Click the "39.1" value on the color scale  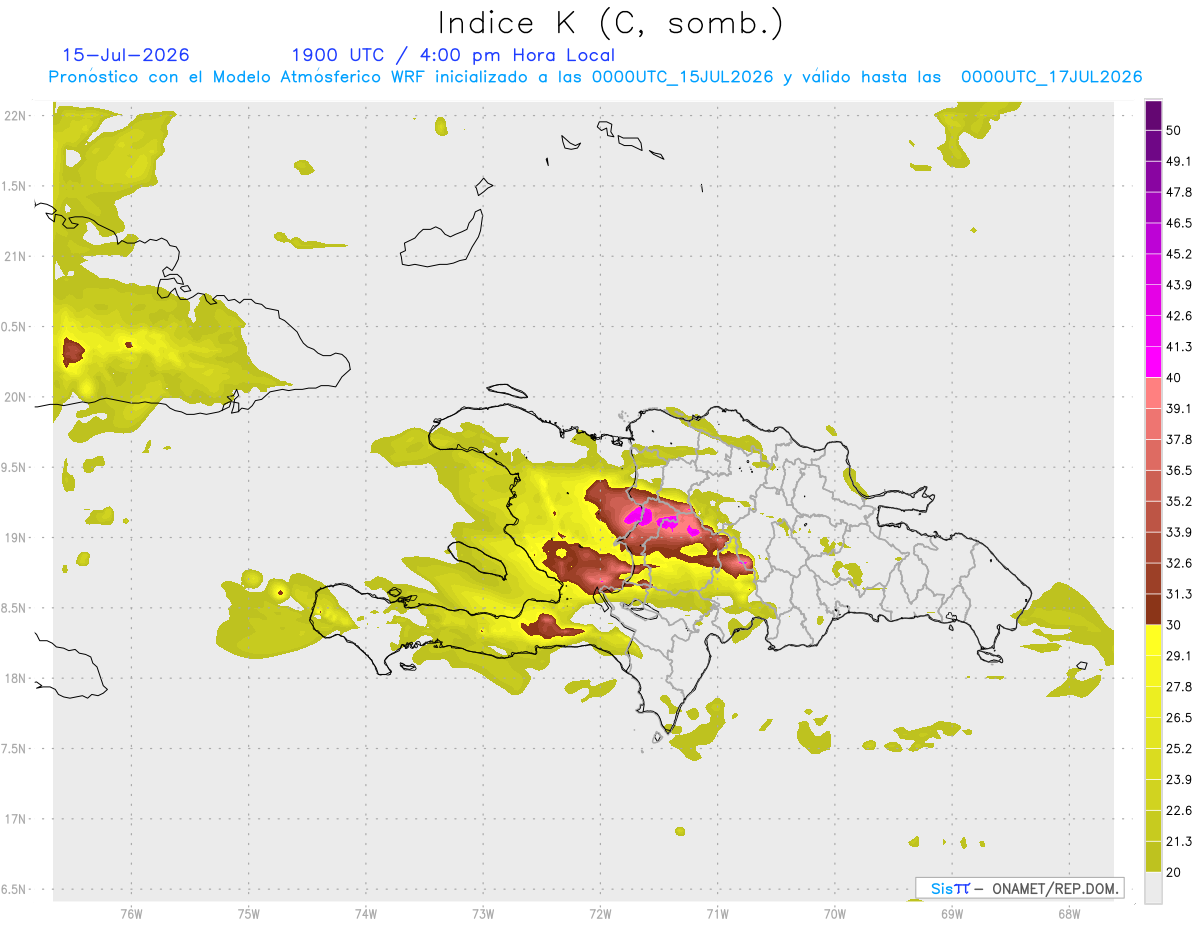[x=1179, y=408]
